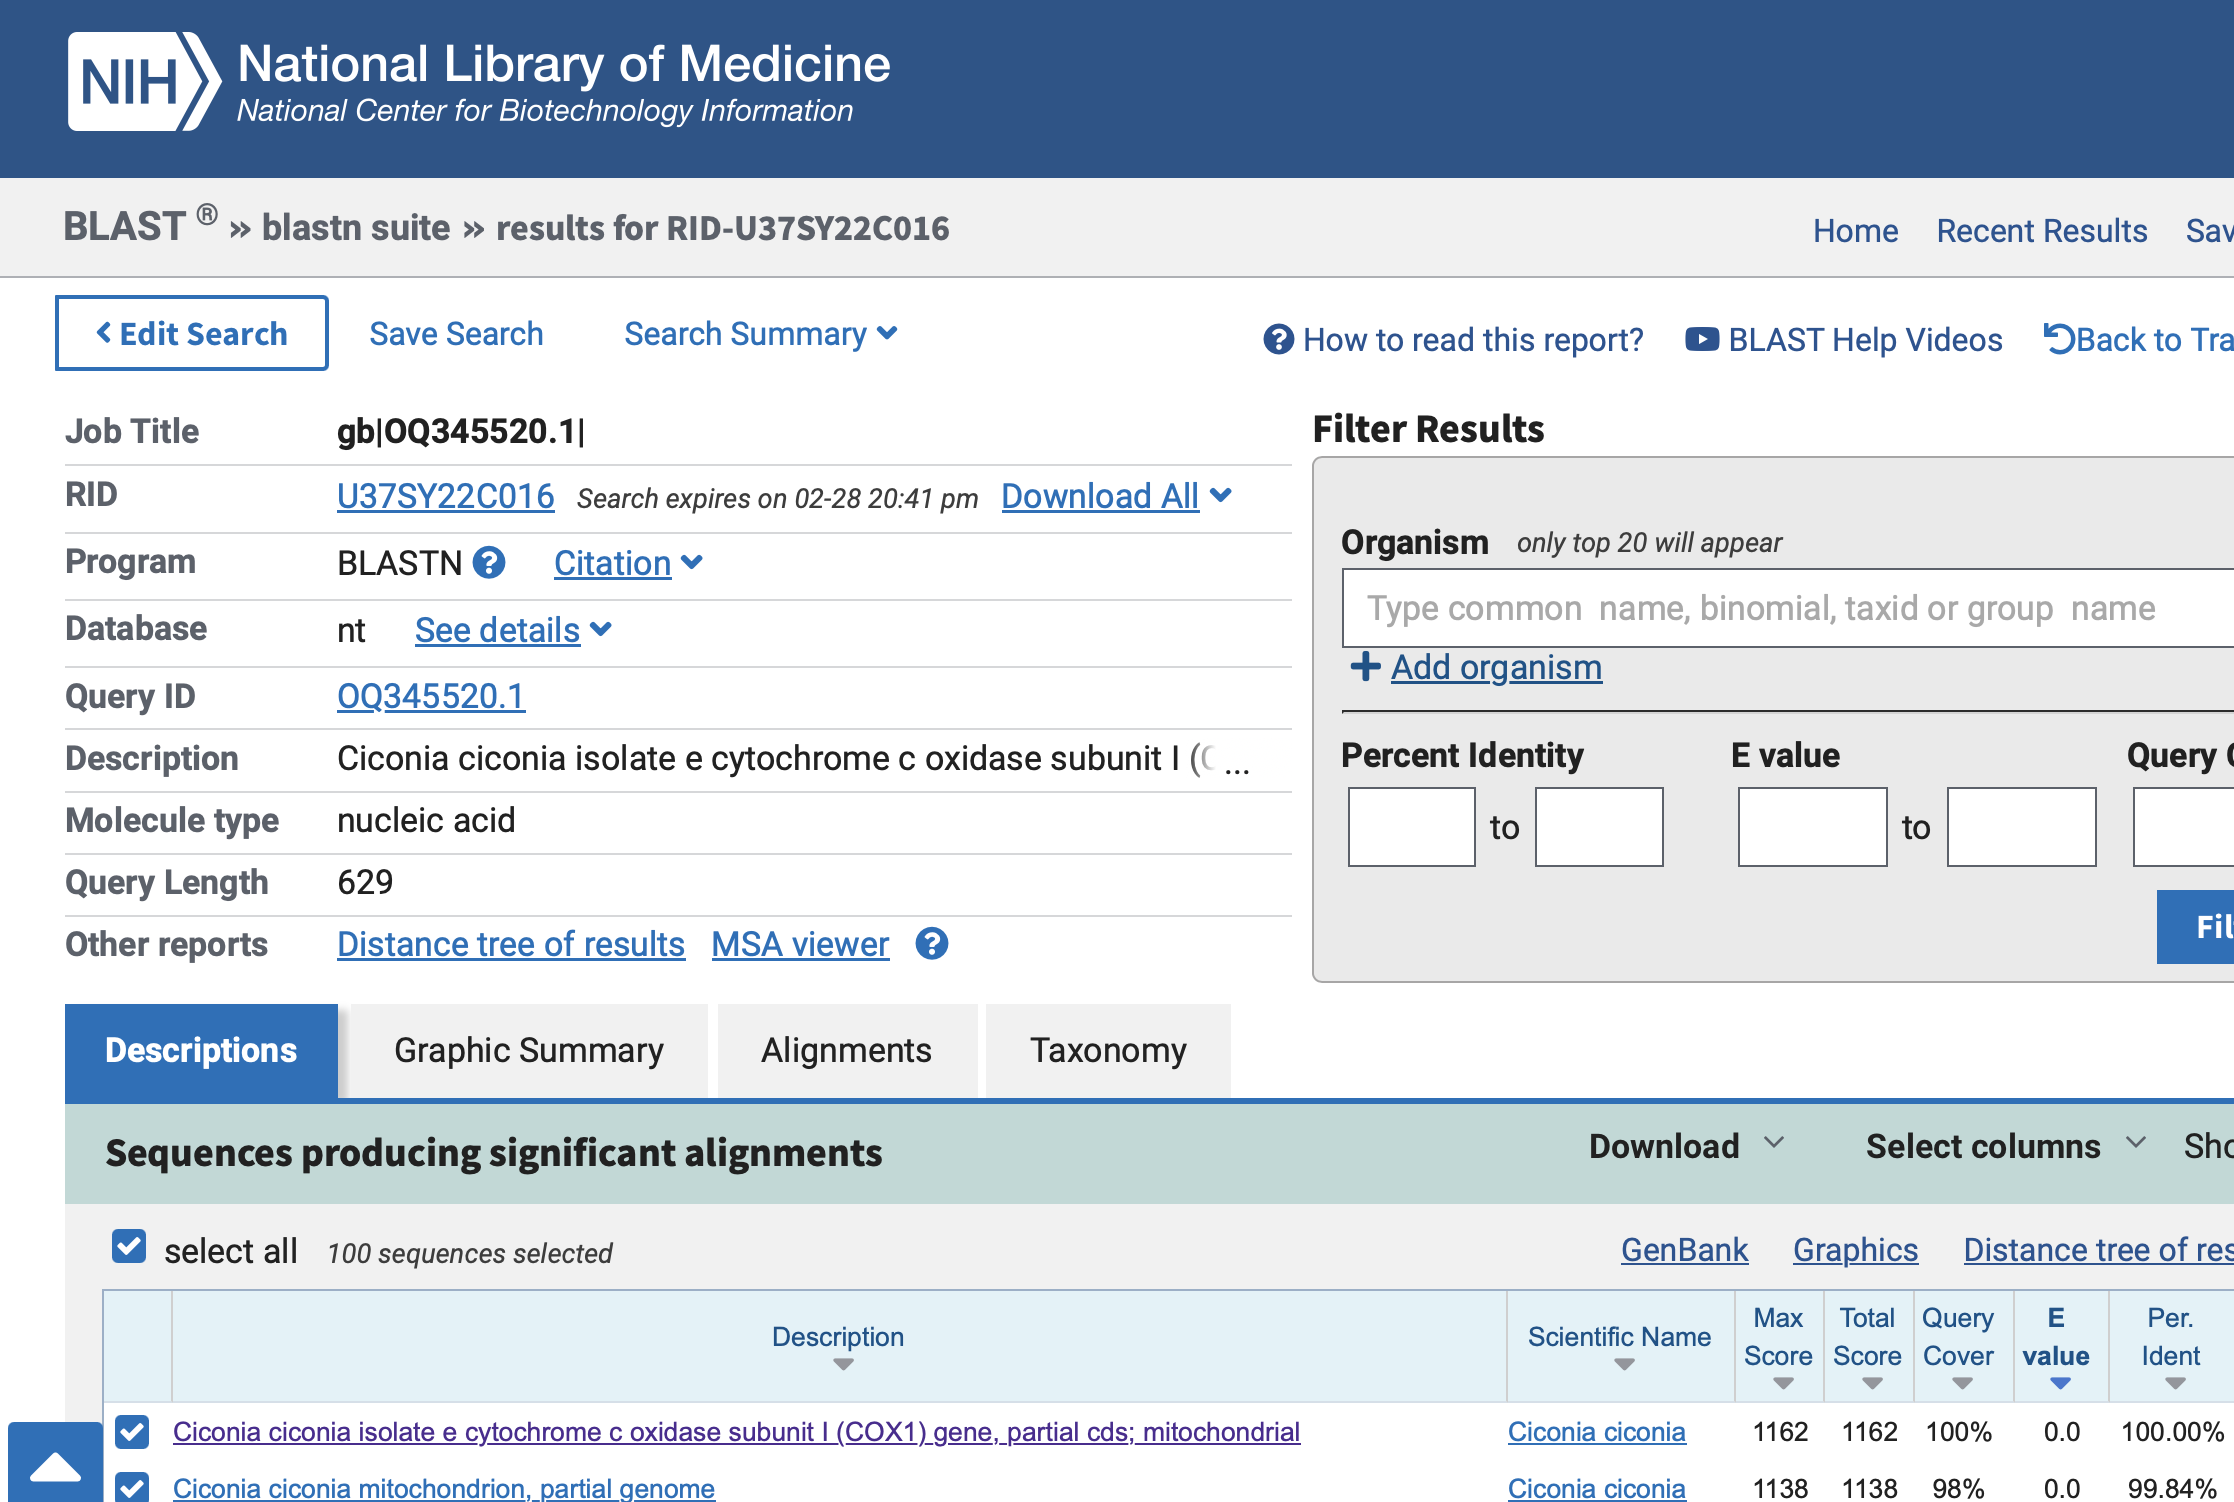This screenshot has width=2234, height=1502.
Task: Click the first Percent Identity input box
Action: [x=1411, y=827]
